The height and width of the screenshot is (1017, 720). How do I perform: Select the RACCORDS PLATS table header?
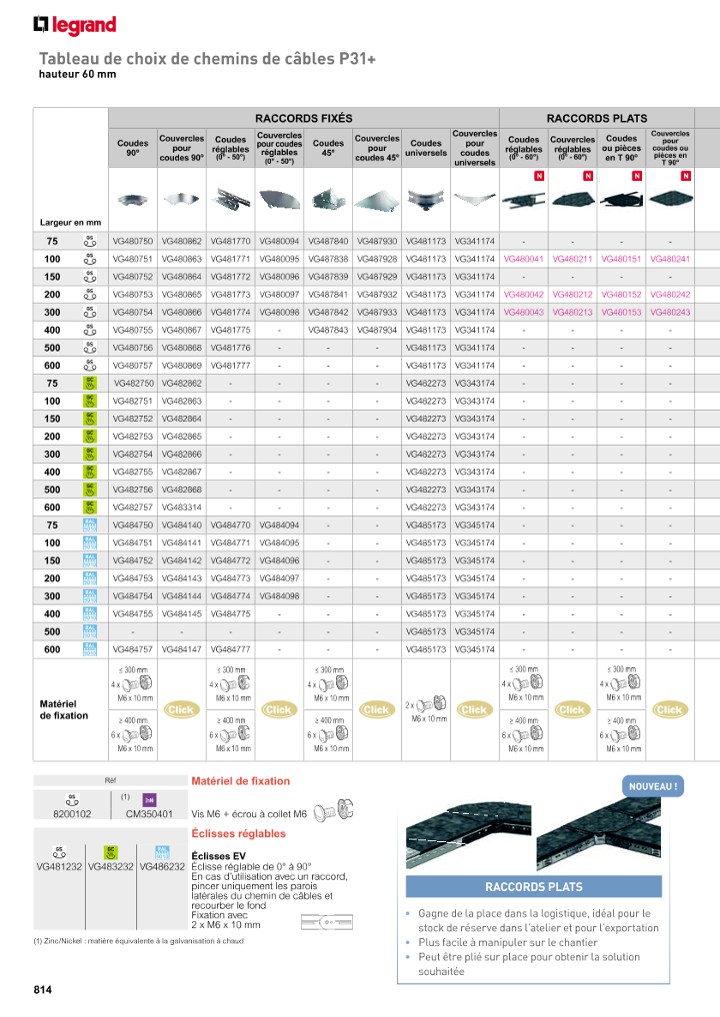(x=597, y=118)
